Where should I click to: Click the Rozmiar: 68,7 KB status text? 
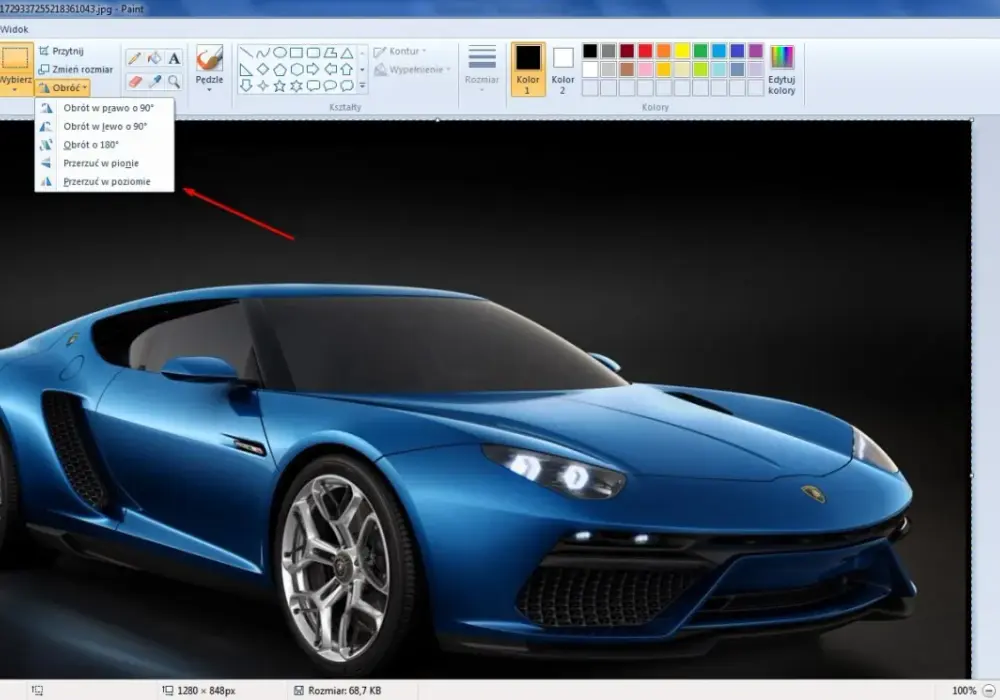[344, 690]
